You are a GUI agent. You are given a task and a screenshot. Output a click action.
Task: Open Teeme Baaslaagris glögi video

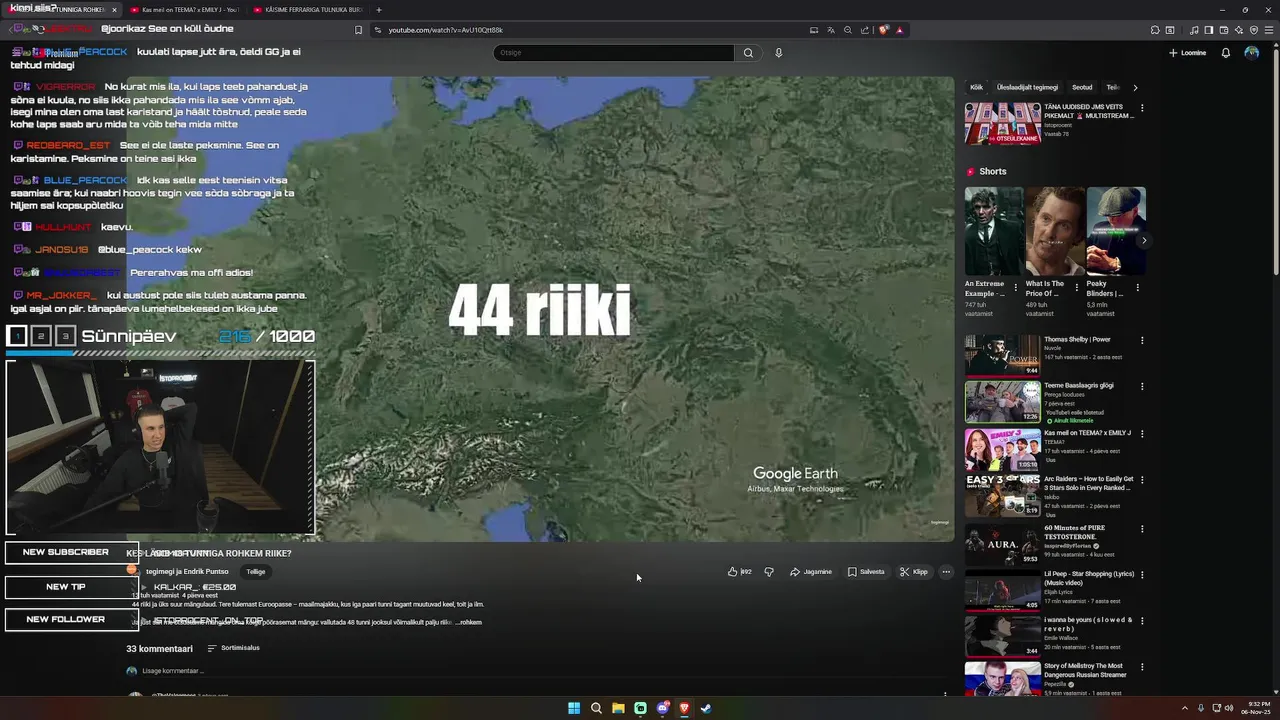pyautogui.click(x=1002, y=402)
